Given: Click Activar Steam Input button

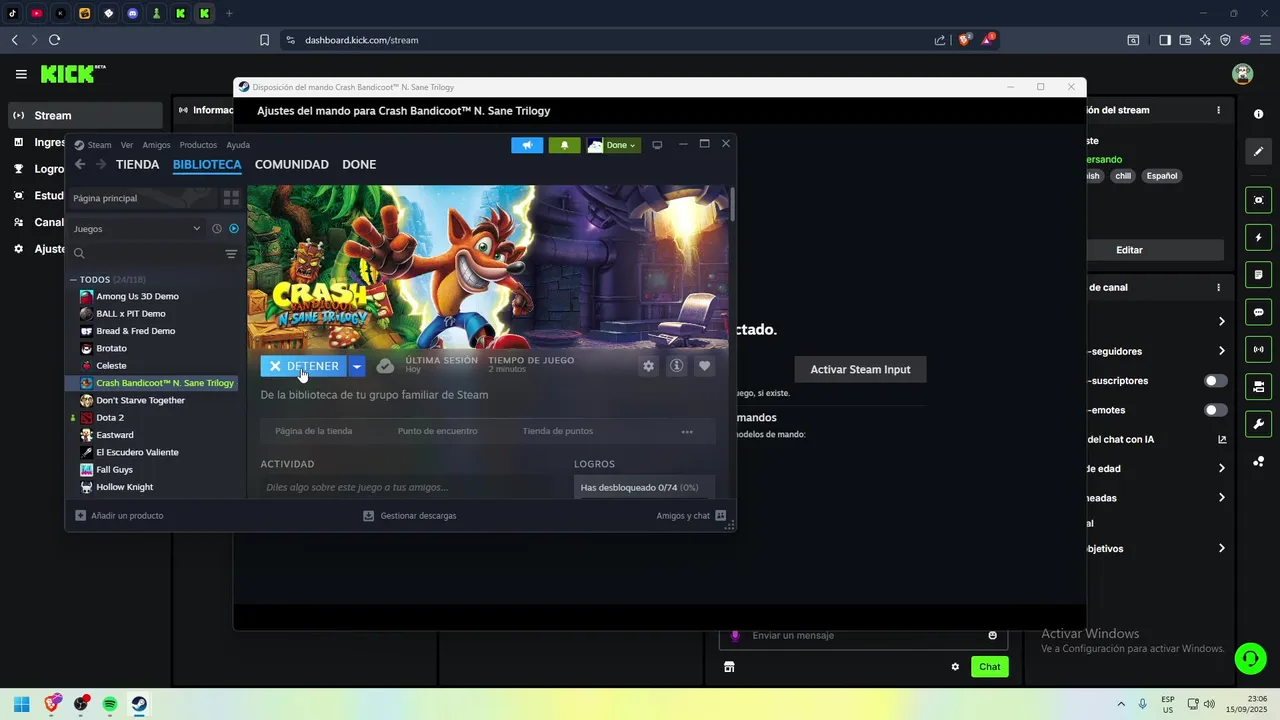Looking at the screenshot, I should [x=860, y=369].
